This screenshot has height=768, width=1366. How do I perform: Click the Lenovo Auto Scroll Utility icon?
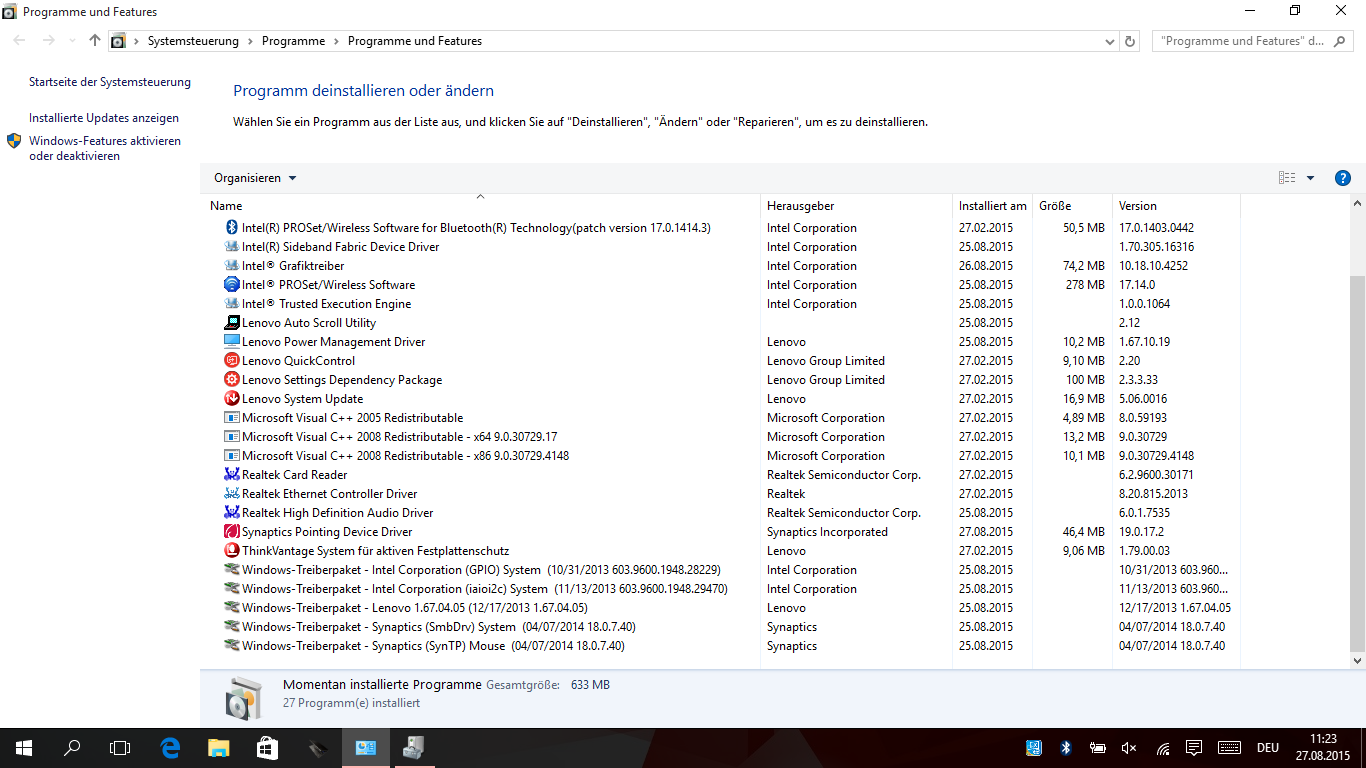tap(232, 323)
